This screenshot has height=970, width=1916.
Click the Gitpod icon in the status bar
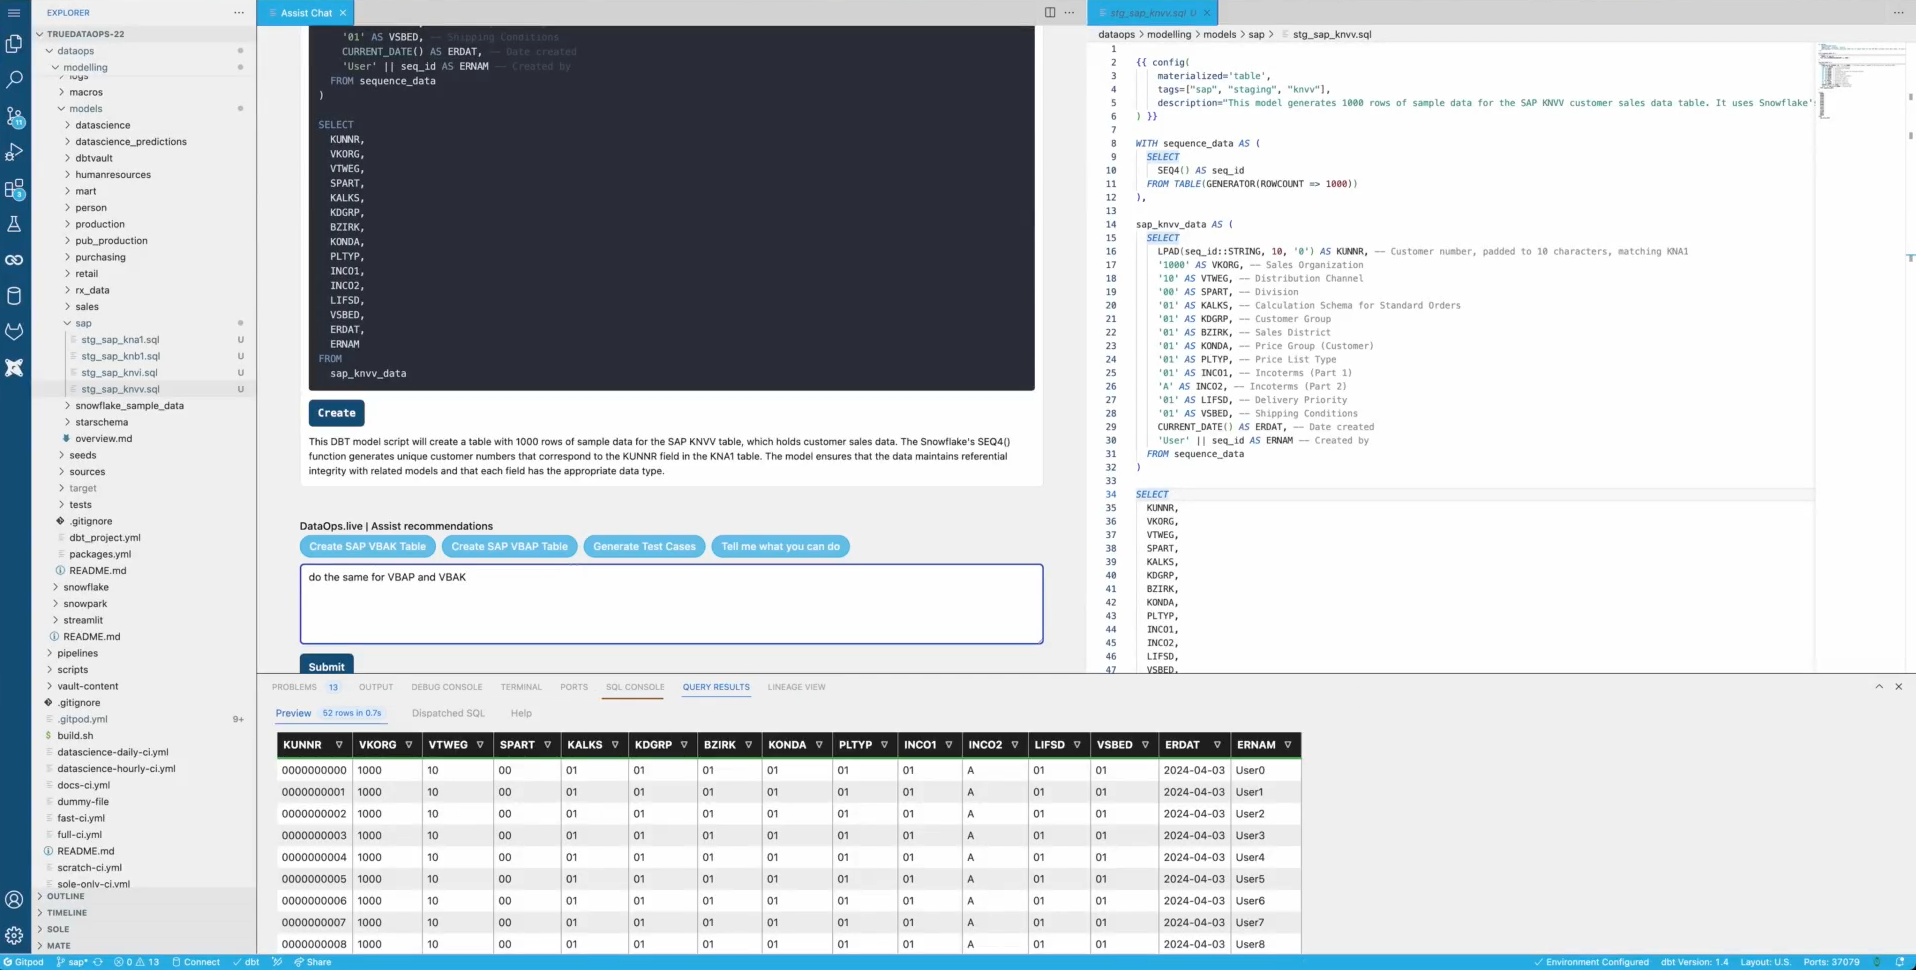pos(22,962)
